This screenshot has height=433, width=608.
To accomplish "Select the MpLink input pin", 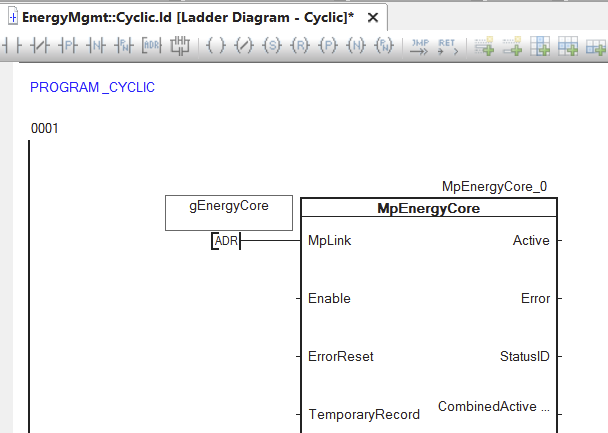I will tap(329, 240).
